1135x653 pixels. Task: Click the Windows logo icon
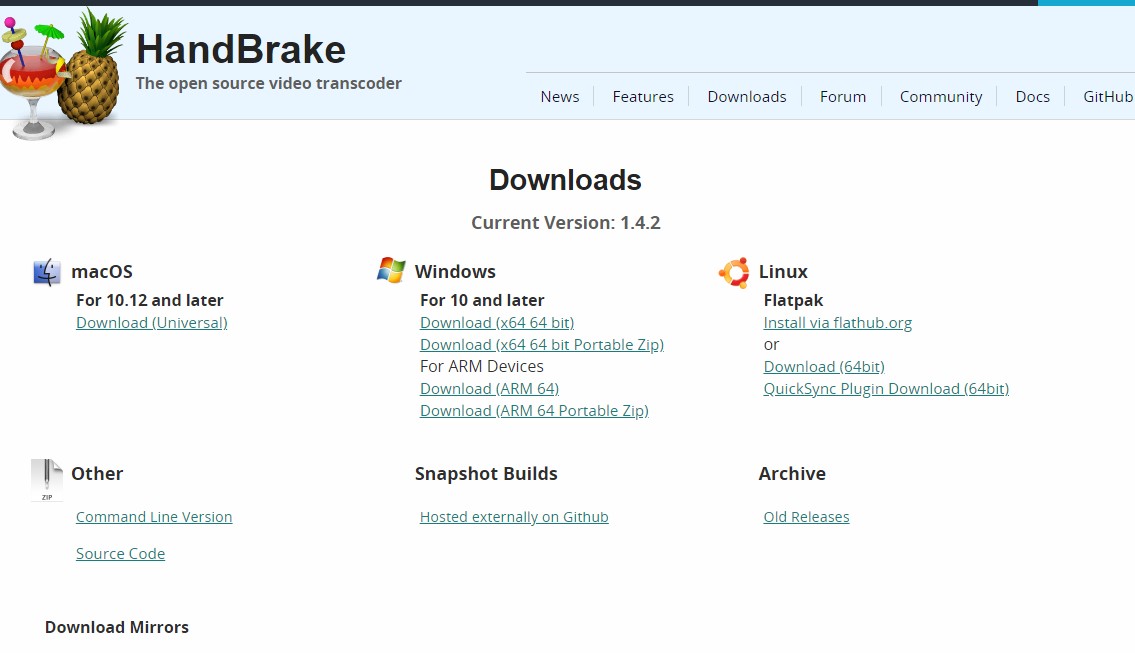(390, 270)
